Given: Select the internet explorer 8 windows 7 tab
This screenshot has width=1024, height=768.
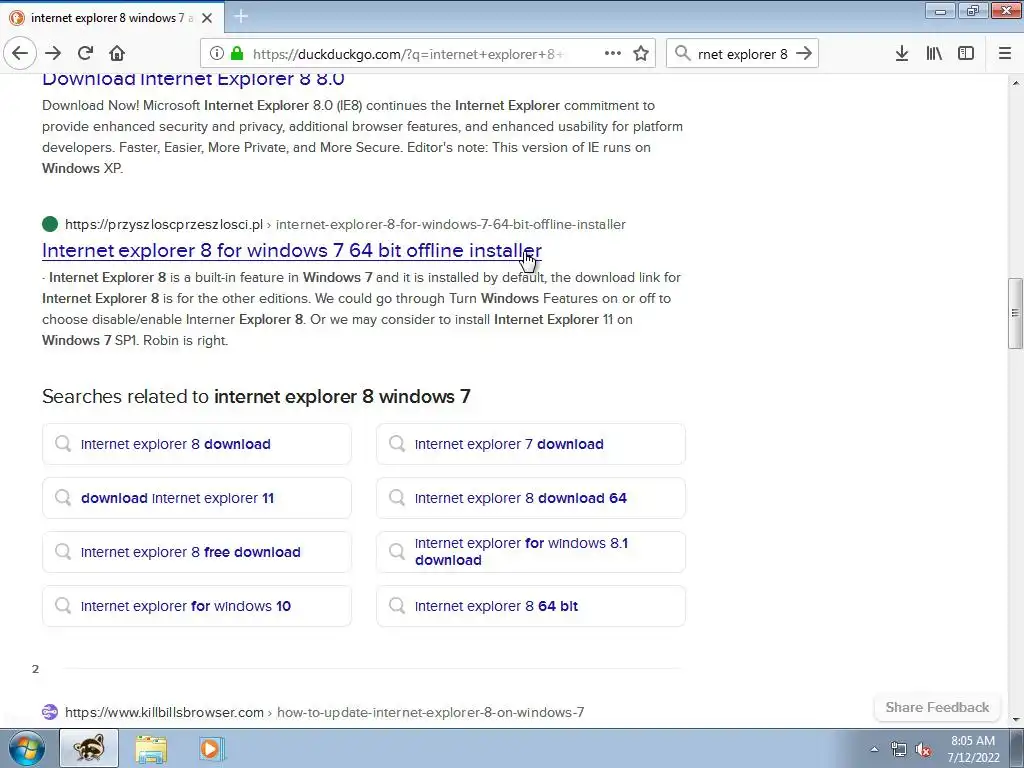Looking at the screenshot, I should point(112,18).
